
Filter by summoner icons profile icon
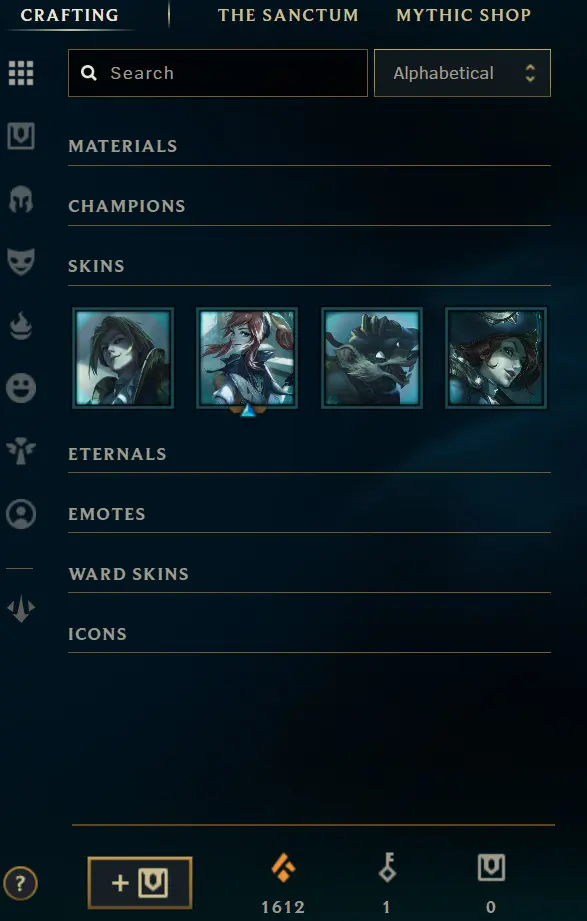point(21,514)
